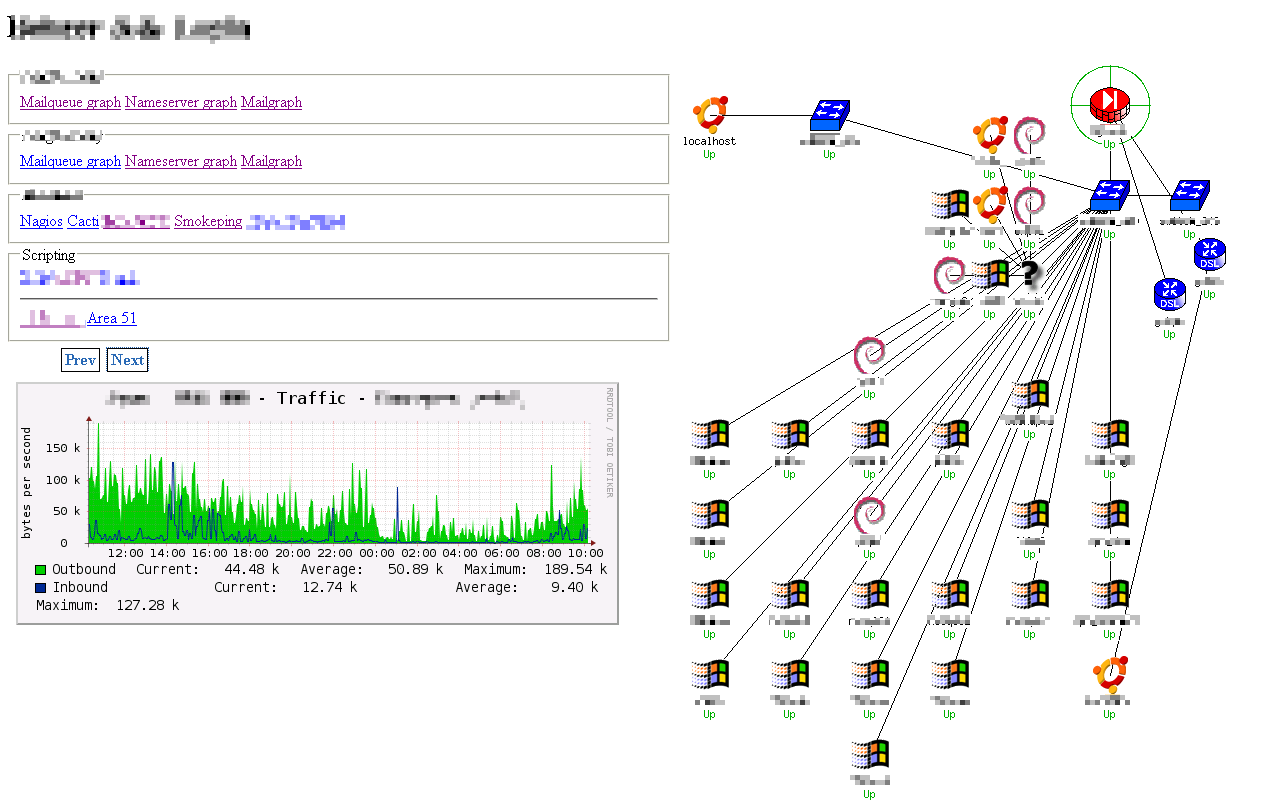The width and height of the screenshot is (1266, 811).
Task: Click the Ubuntu host icon at map bottom right
Action: coord(1109,675)
